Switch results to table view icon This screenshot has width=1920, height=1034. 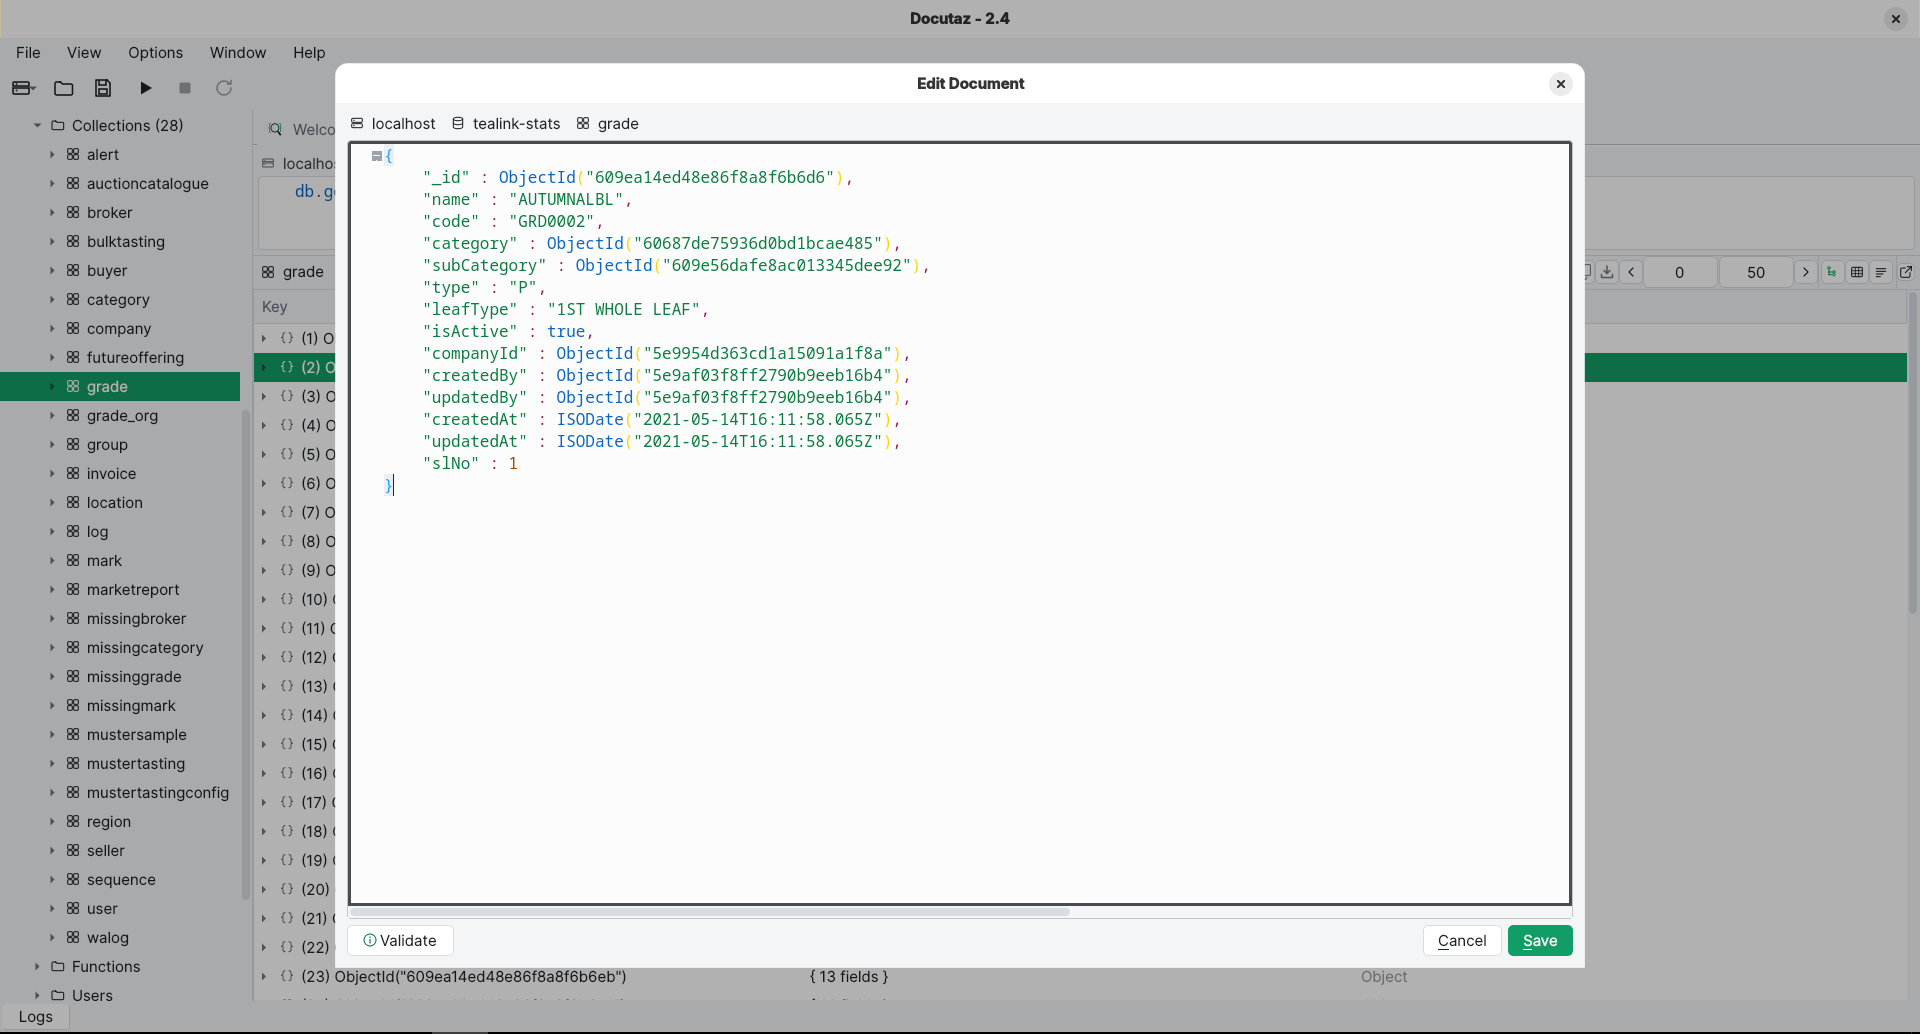[1857, 272]
